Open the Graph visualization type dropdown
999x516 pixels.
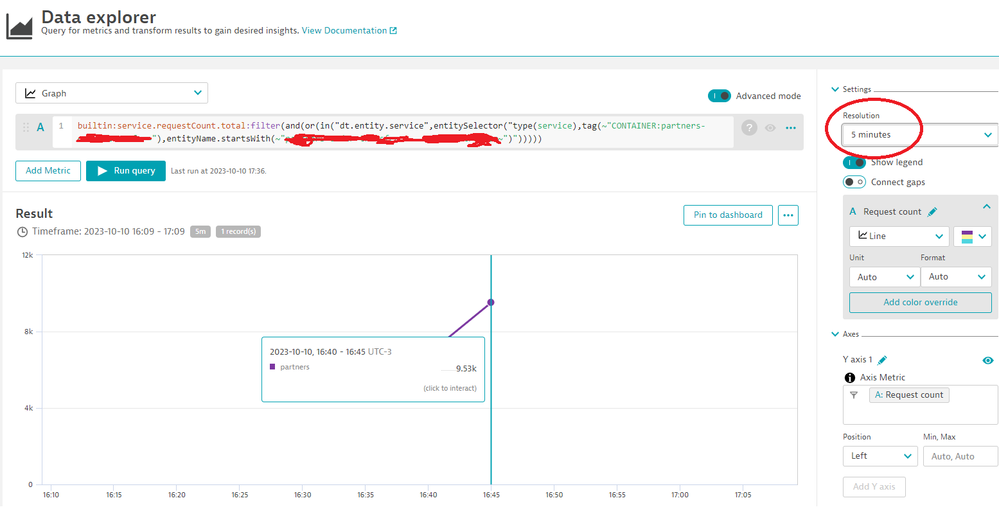(x=111, y=93)
